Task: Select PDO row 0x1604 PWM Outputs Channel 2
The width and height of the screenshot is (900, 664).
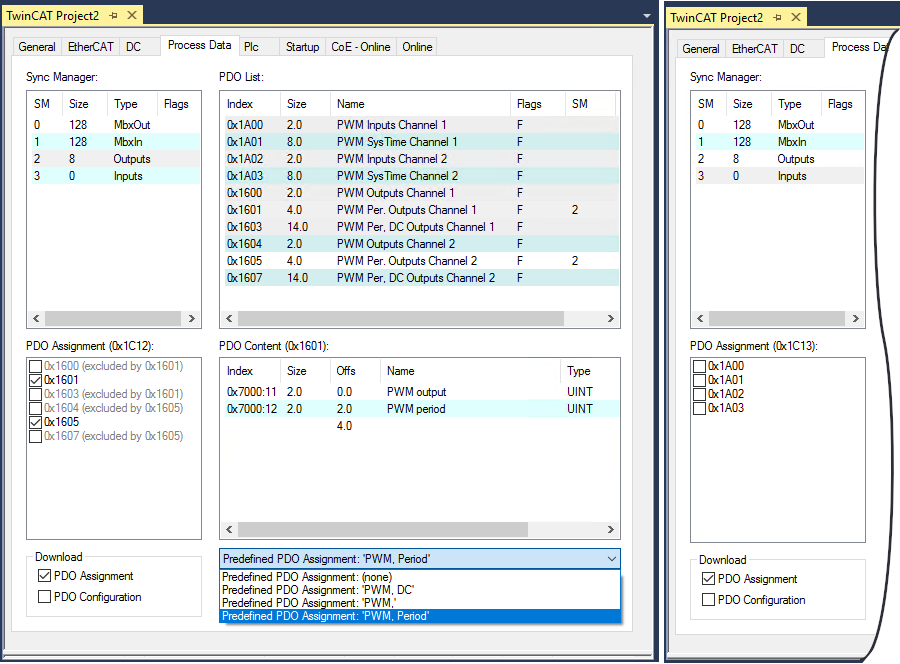Action: pyautogui.click(x=421, y=244)
